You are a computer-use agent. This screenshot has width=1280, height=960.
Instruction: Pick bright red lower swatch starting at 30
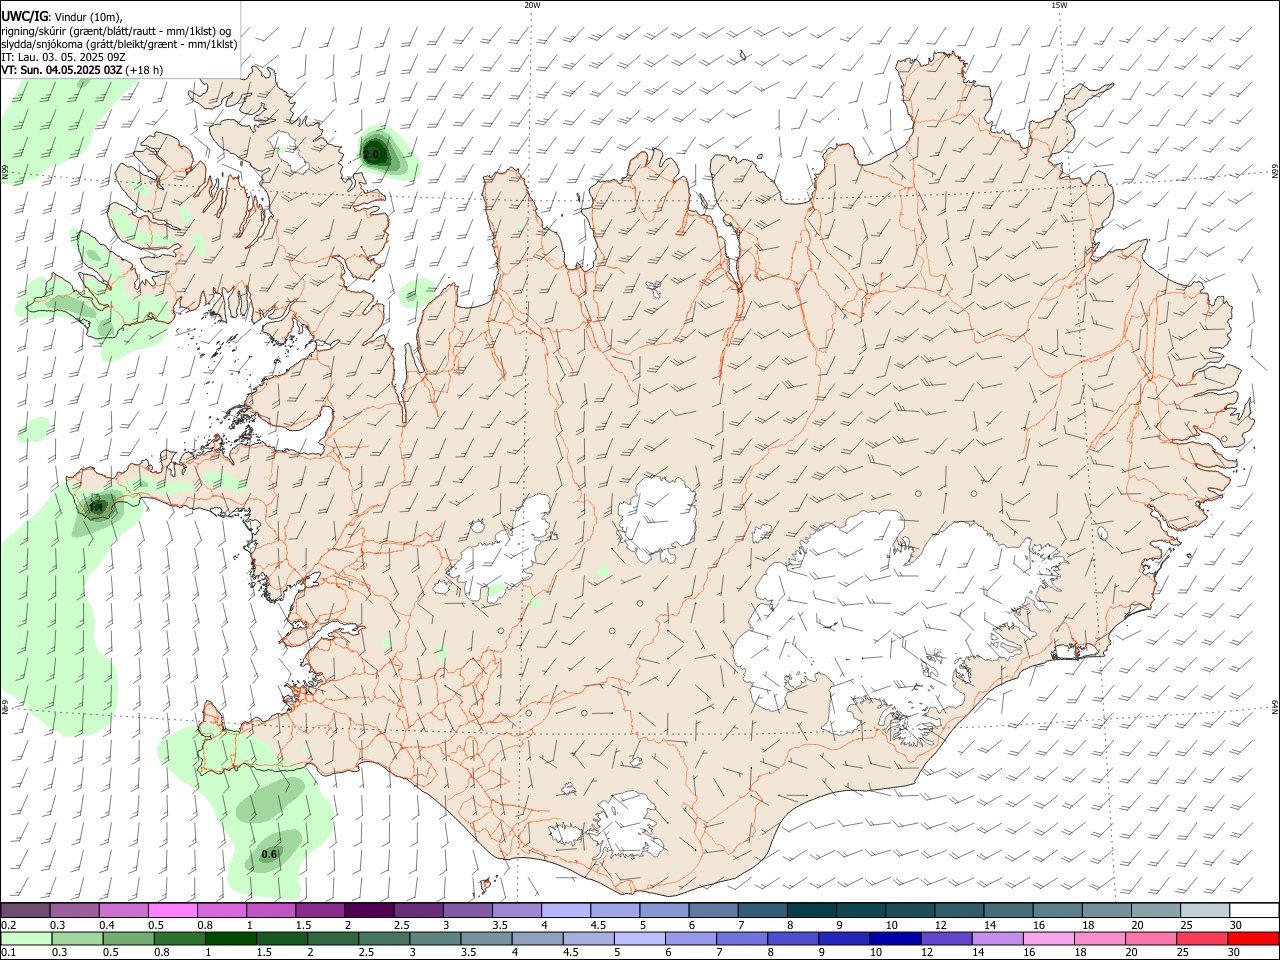point(1253,938)
